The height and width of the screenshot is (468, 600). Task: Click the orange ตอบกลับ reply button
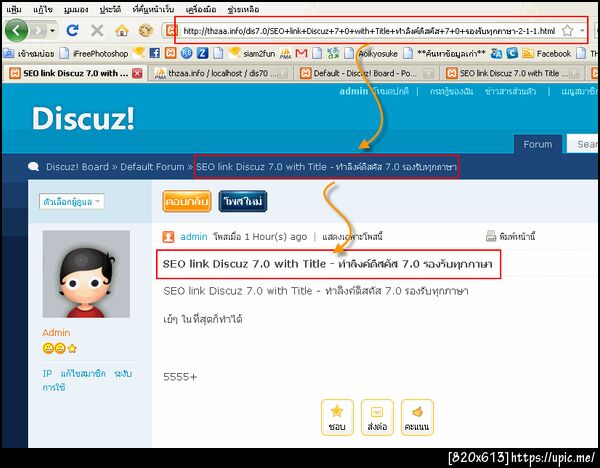(187, 201)
